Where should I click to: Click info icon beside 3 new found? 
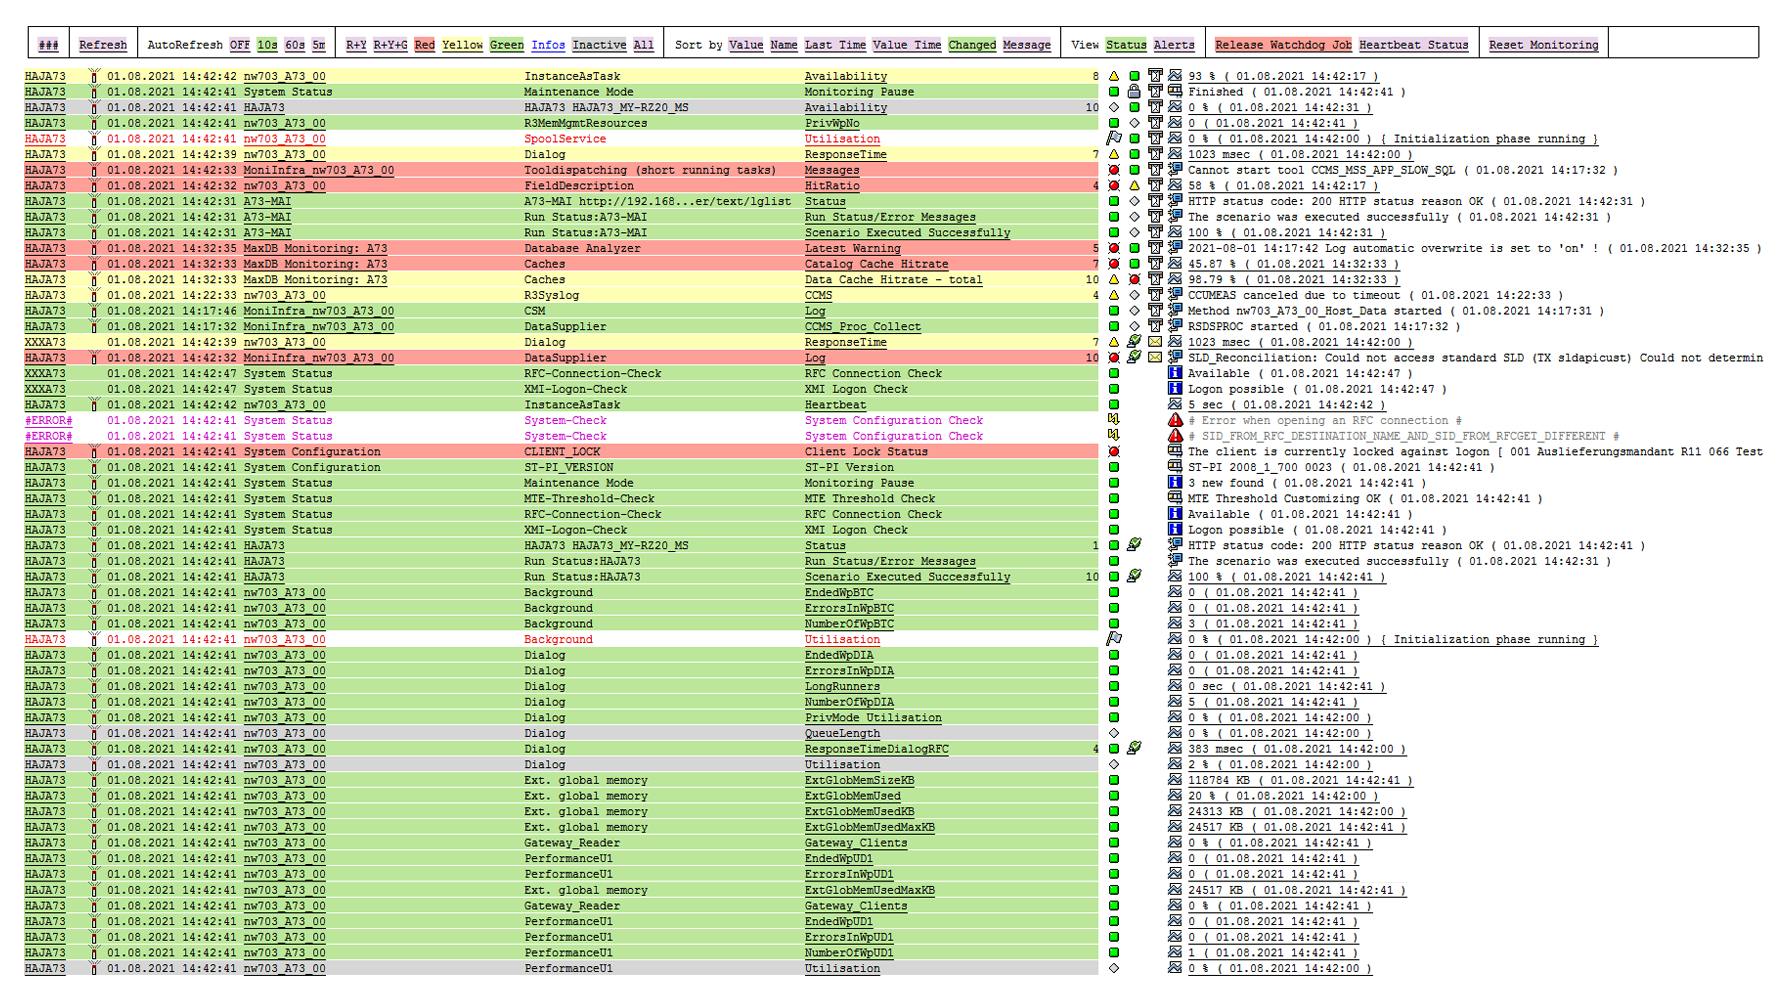(1175, 483)
